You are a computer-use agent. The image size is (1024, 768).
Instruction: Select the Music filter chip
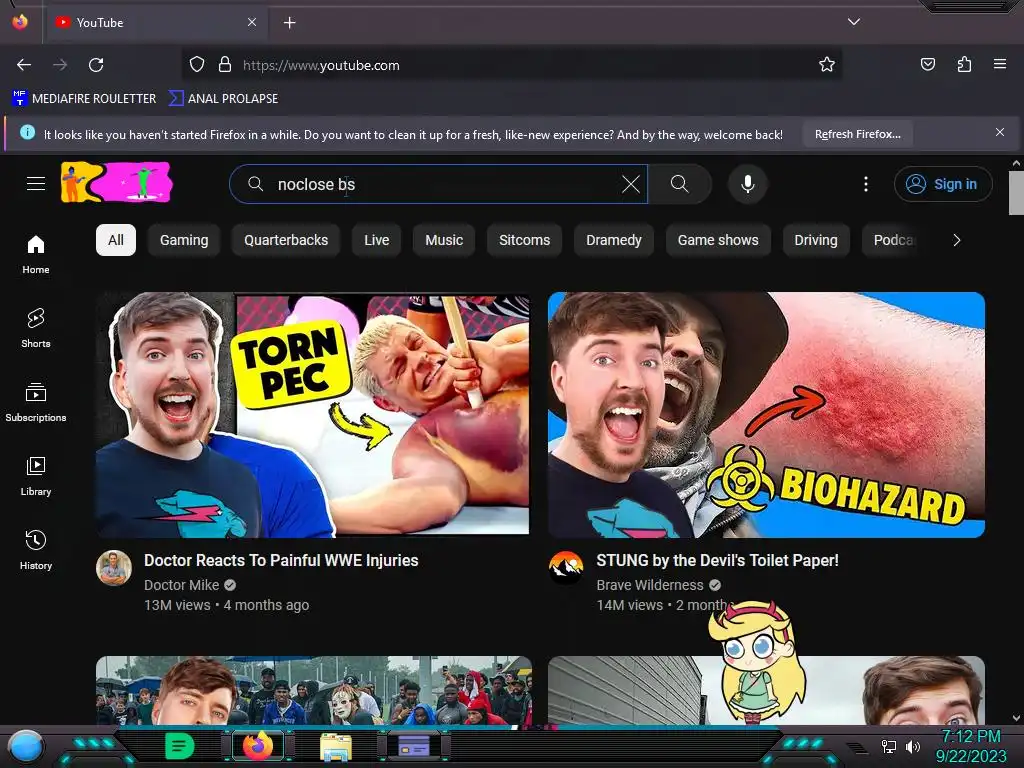(x=444, y=240)
